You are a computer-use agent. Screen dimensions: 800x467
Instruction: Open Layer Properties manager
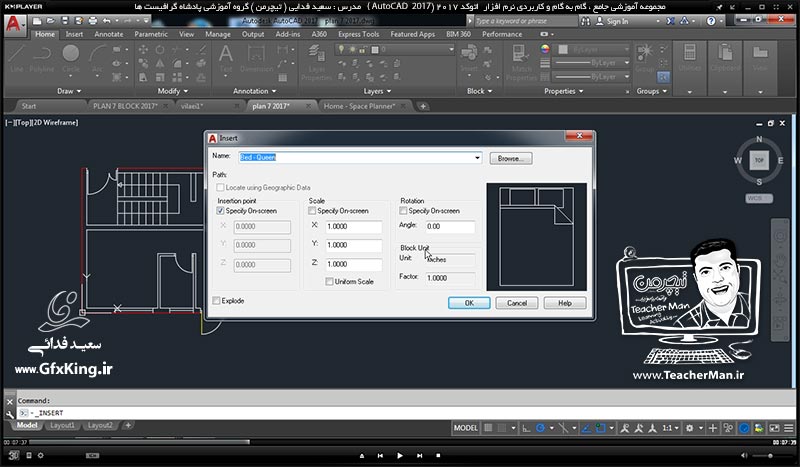click(x=317, y=63)
